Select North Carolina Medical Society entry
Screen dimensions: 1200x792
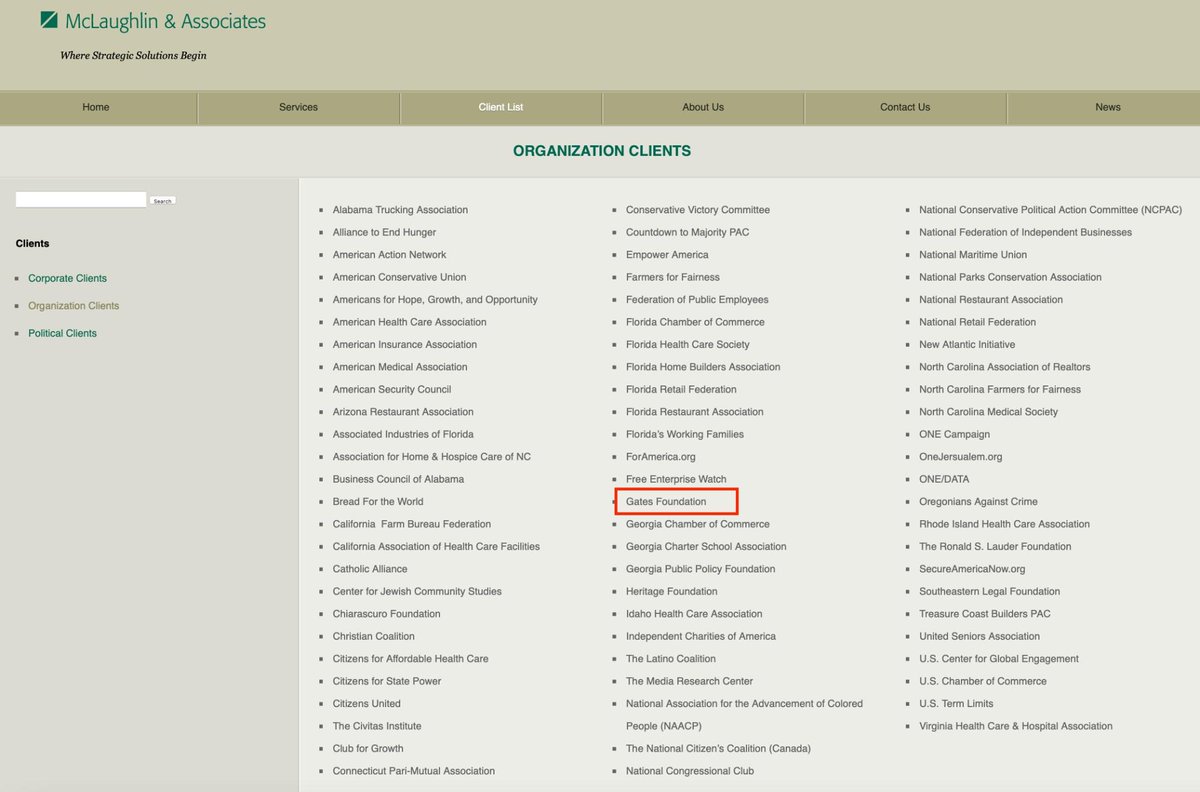coord(988,412)
